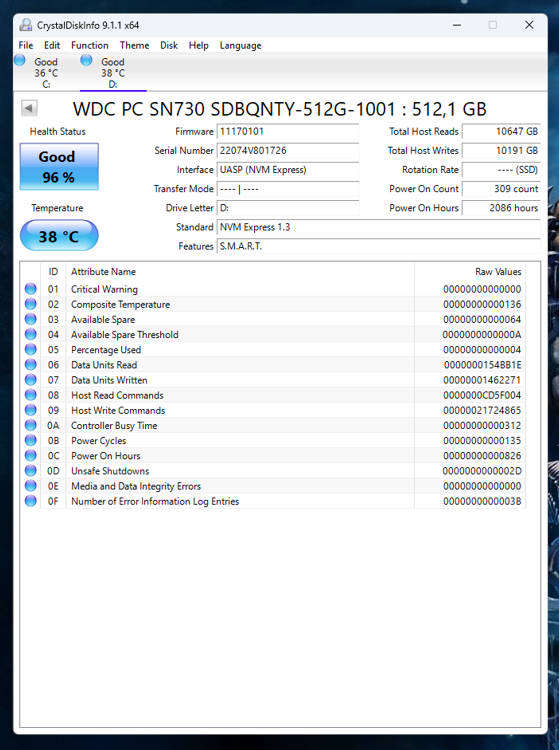This screenshot has width=559, height=750.
Task: Select the Percentage Used attribute name
Action: tap(106, 350)
